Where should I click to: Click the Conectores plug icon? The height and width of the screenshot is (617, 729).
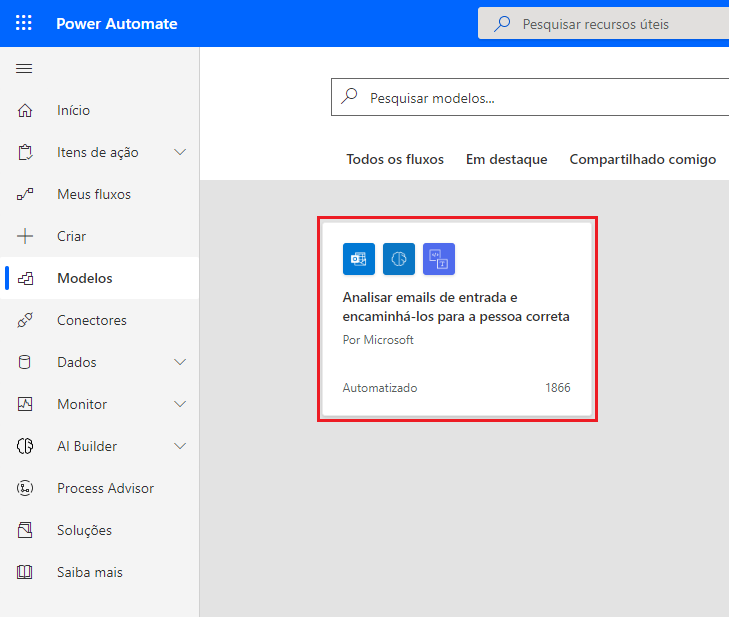25,320
